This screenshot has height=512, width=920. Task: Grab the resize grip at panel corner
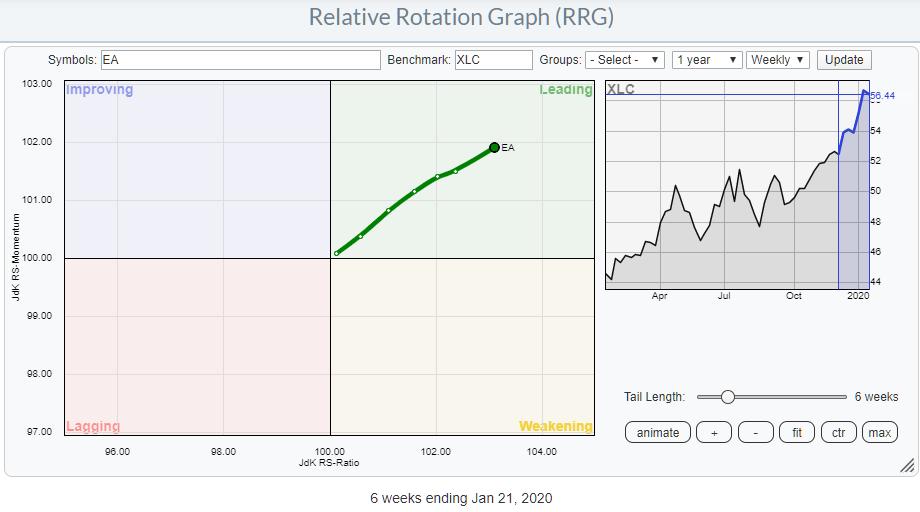click(907, 465)
